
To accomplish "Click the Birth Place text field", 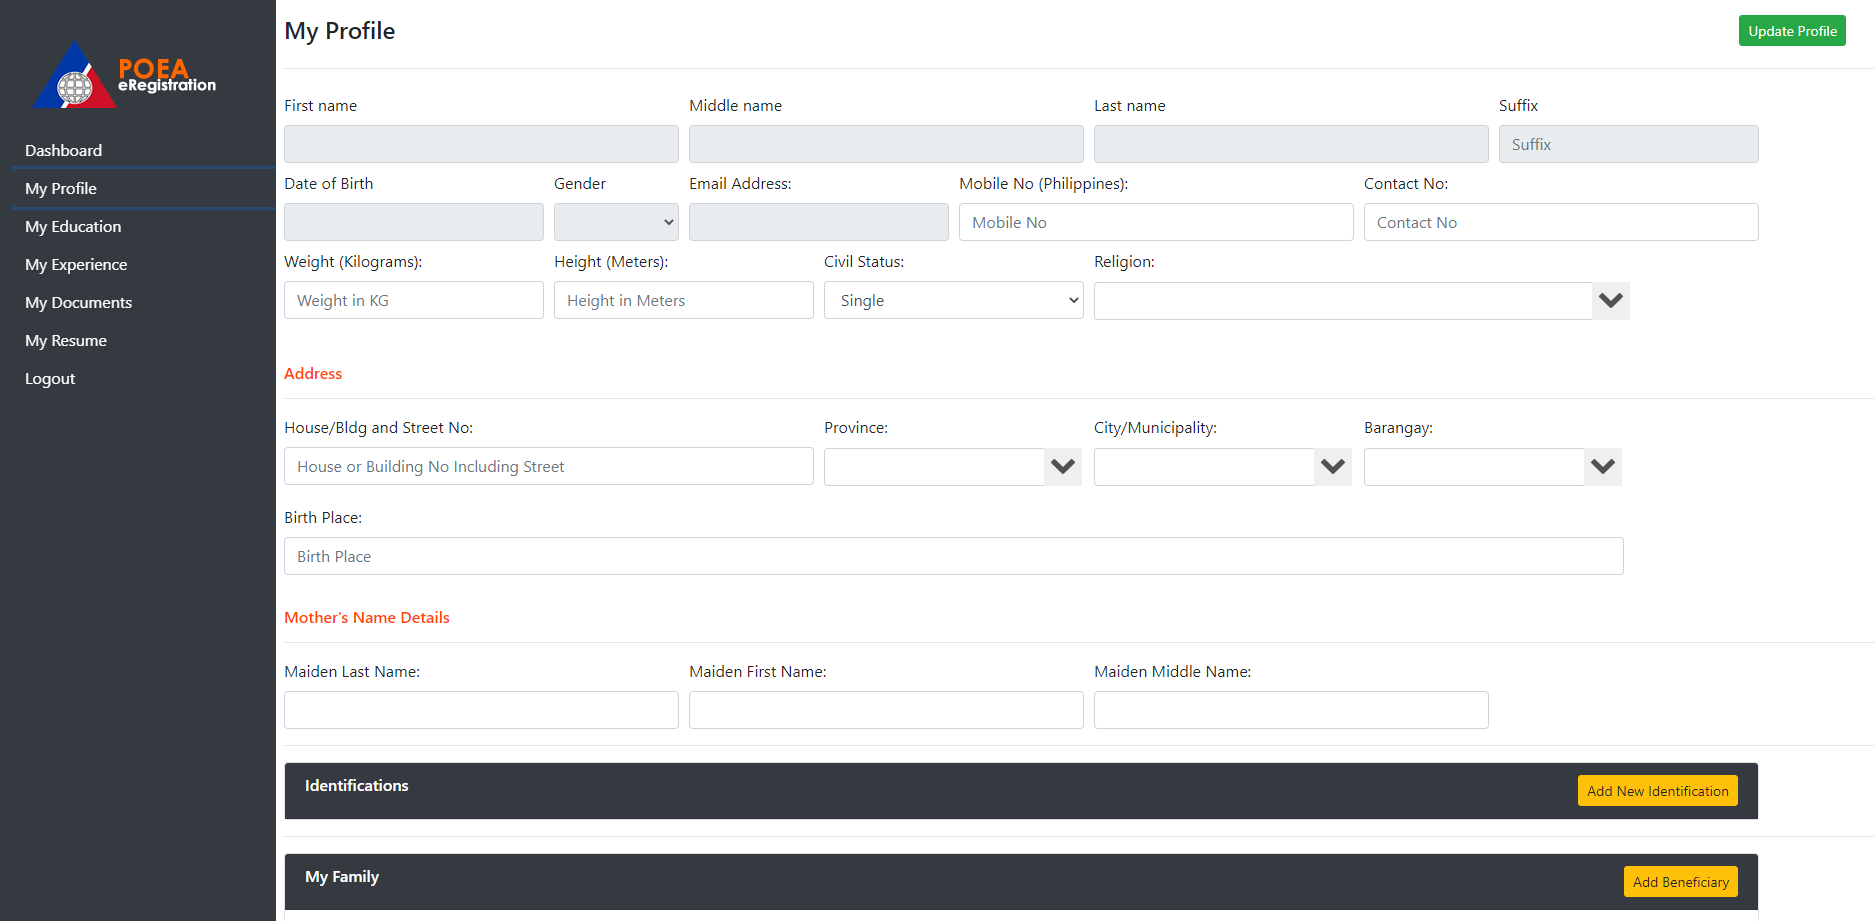I will 953,557.
